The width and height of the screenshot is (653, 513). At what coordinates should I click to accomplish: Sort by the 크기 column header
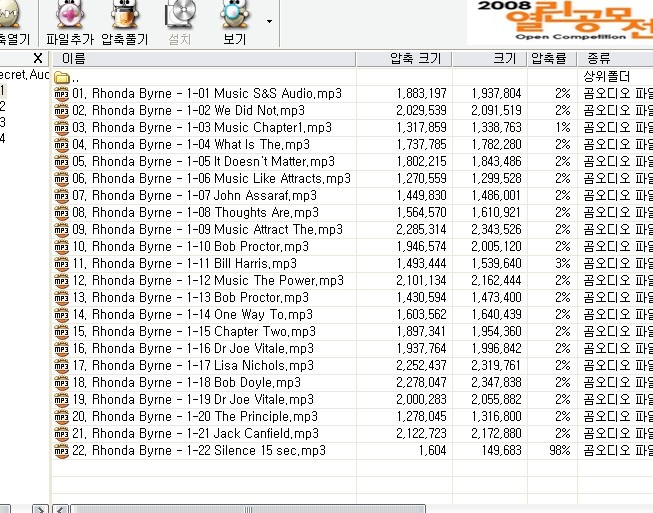pyautogui.click(x=490, y=59)
